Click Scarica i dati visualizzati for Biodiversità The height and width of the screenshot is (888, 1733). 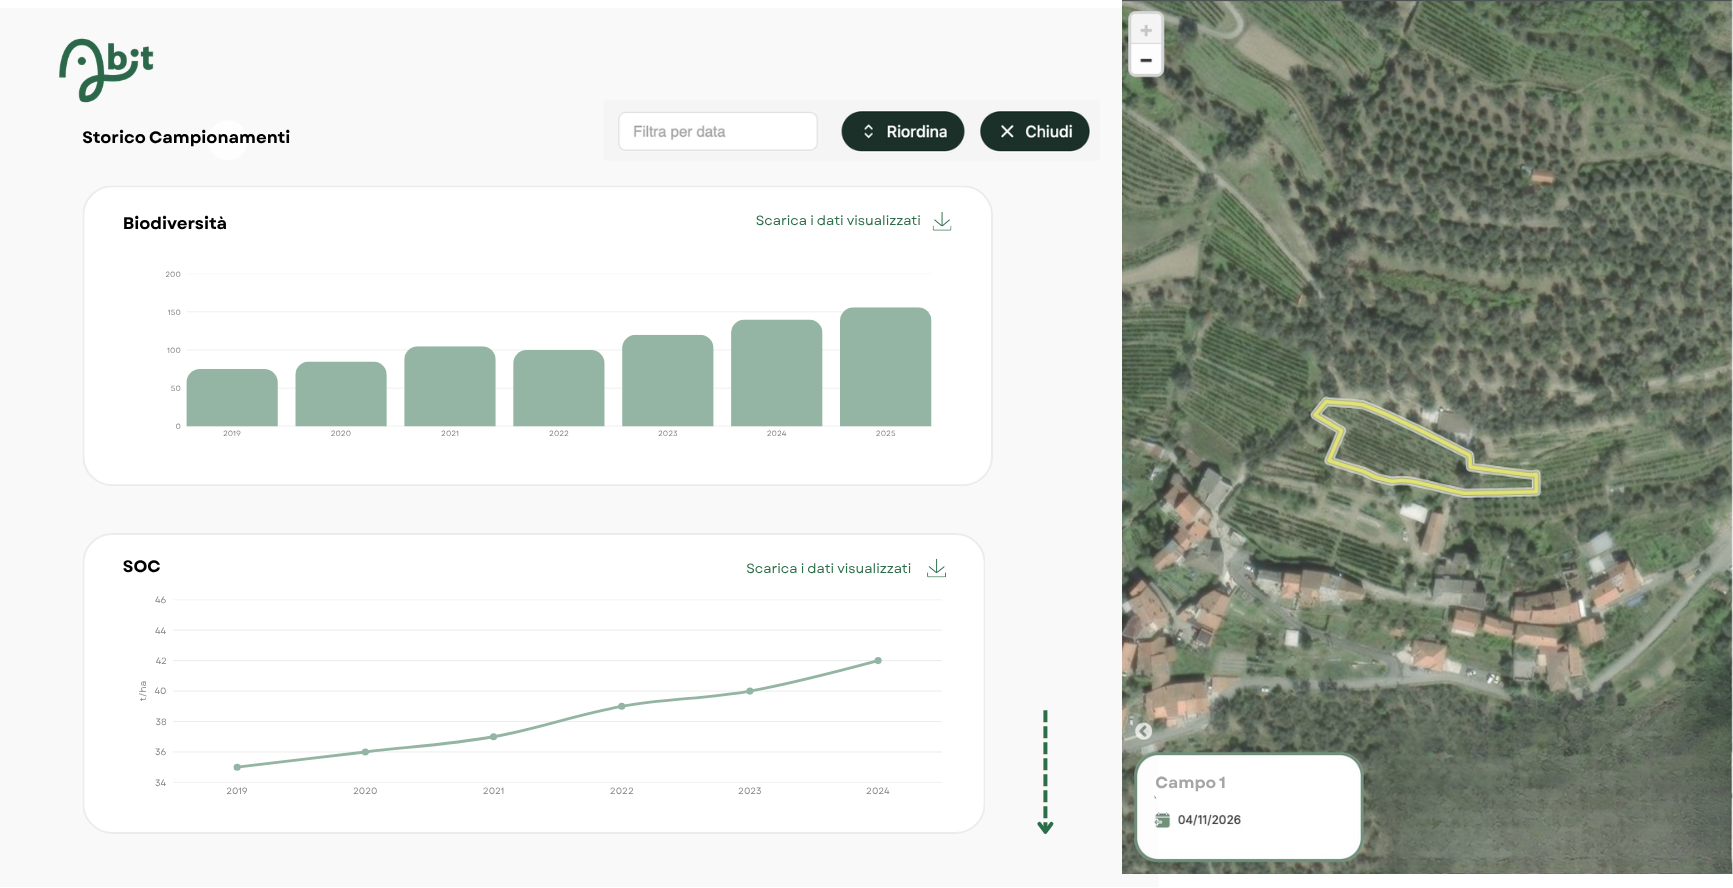coord(837,221)
